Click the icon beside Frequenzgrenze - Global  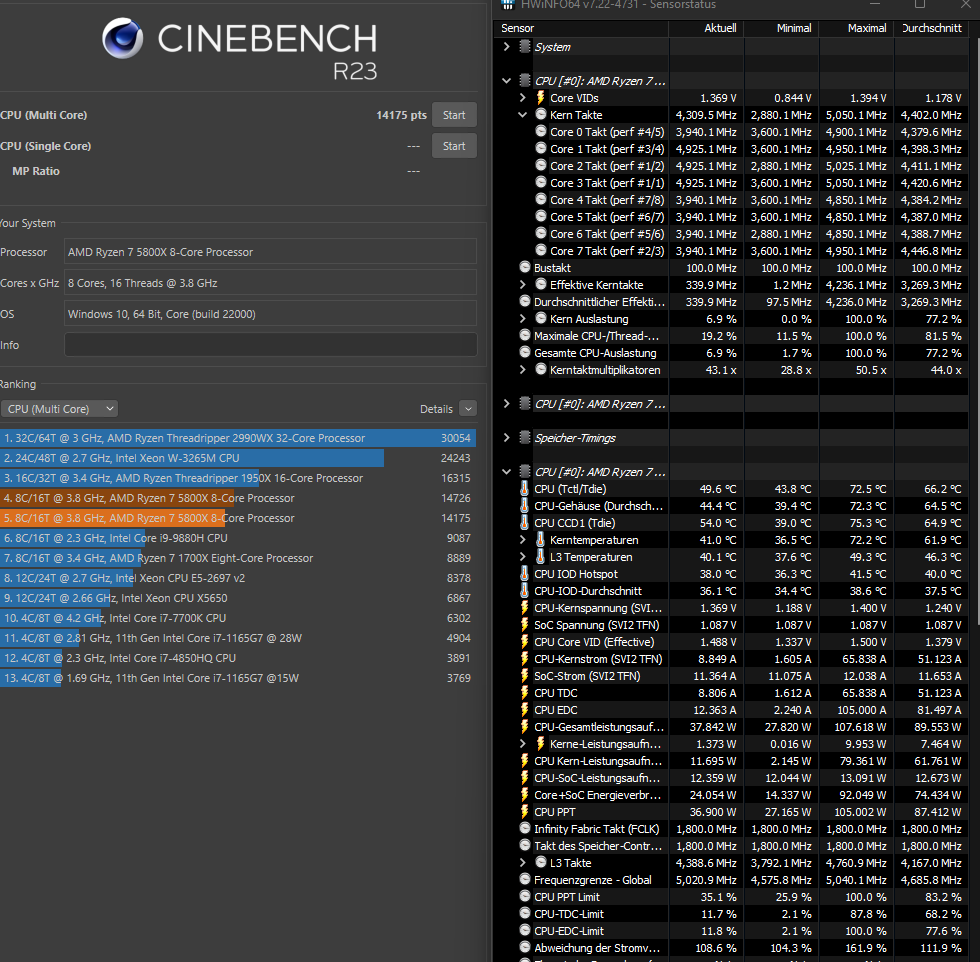click(525, 879)
